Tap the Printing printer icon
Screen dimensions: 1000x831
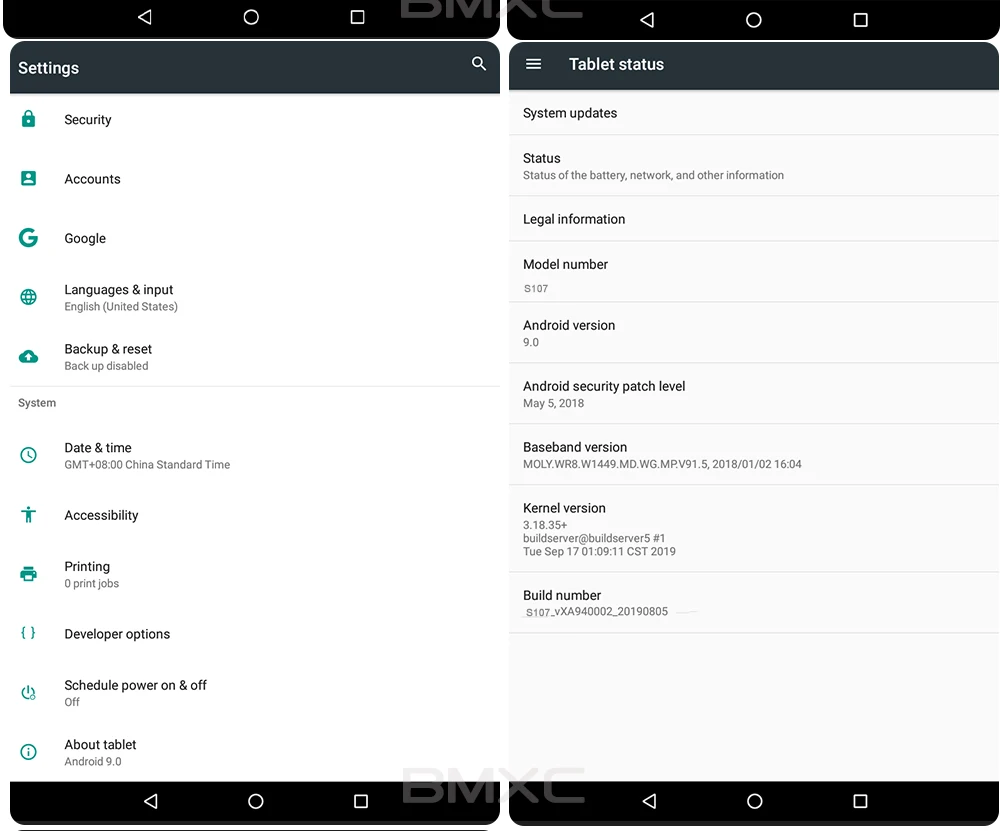click(28, 574)
